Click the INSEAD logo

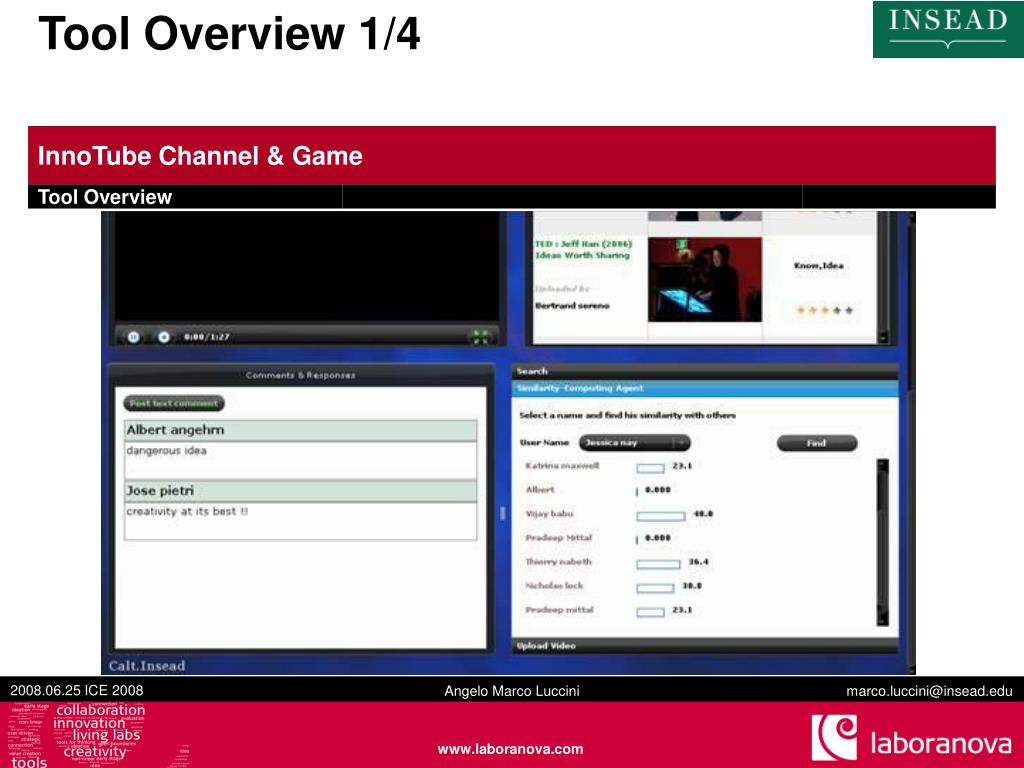tap(948, 29)
